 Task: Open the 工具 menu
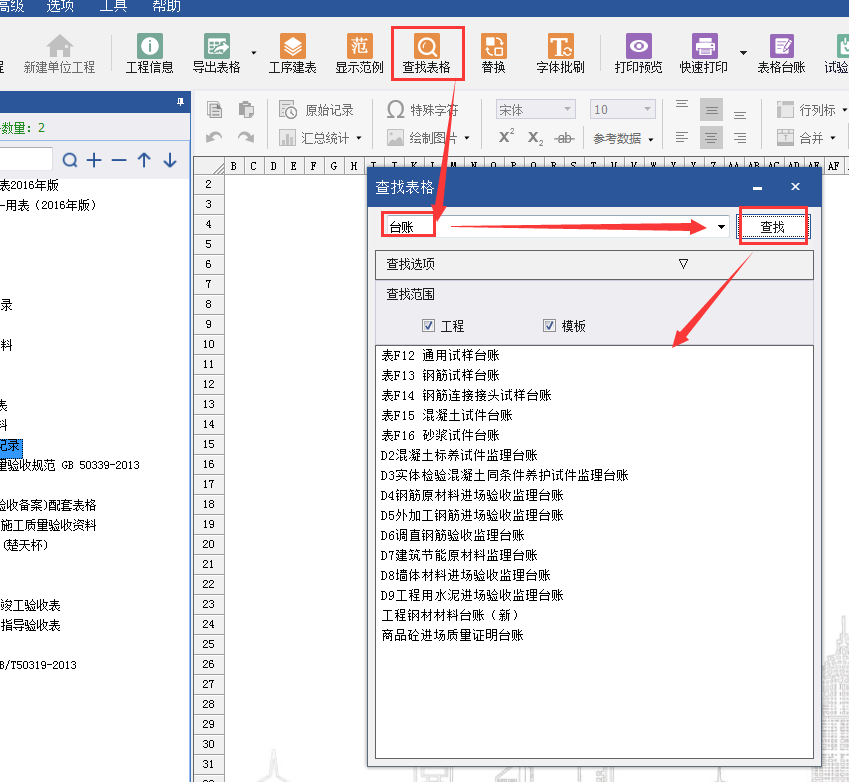point(113,7)
